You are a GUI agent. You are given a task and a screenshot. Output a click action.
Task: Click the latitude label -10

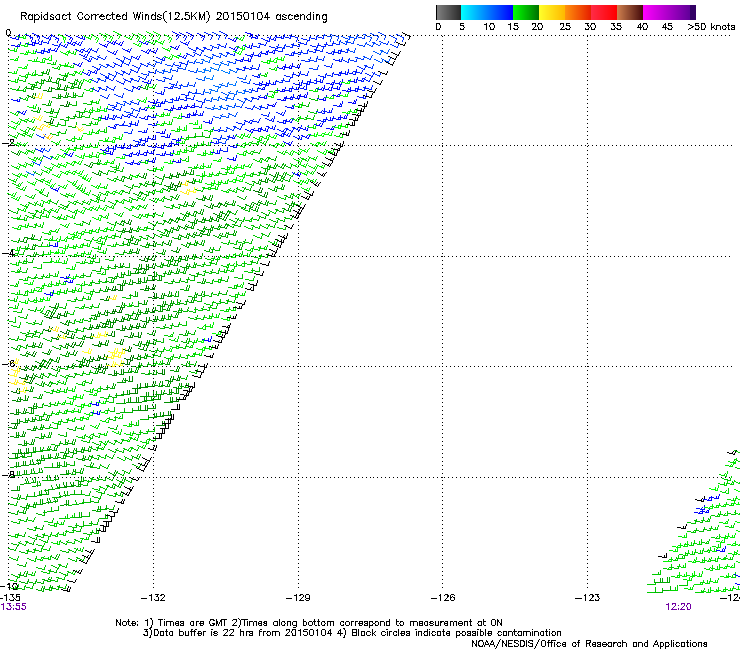9,586
